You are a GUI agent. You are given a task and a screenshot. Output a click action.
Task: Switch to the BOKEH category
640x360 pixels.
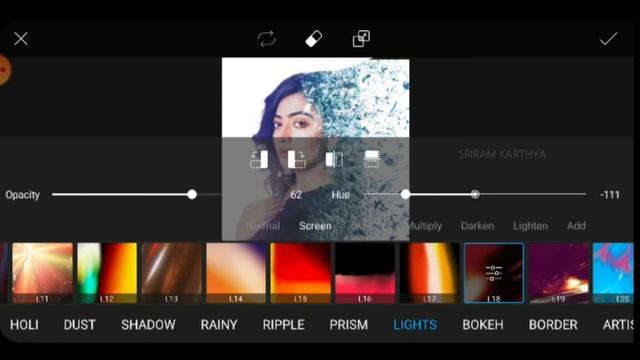(x=483, y=325)
